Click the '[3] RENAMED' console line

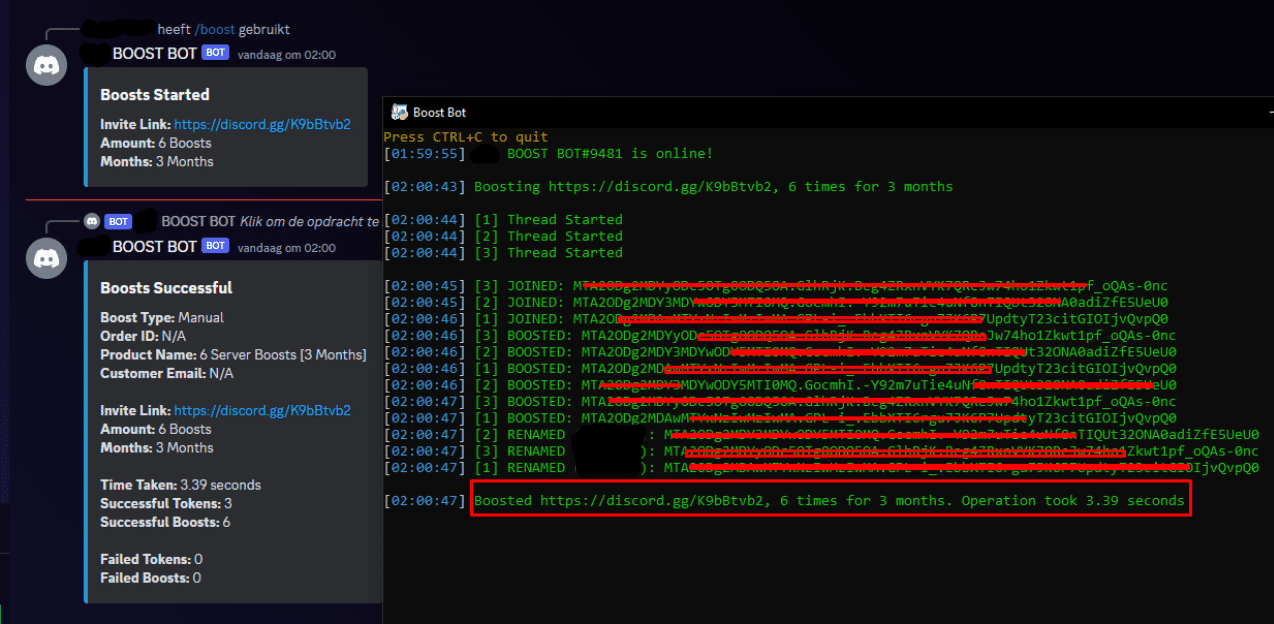click(821, 451)
